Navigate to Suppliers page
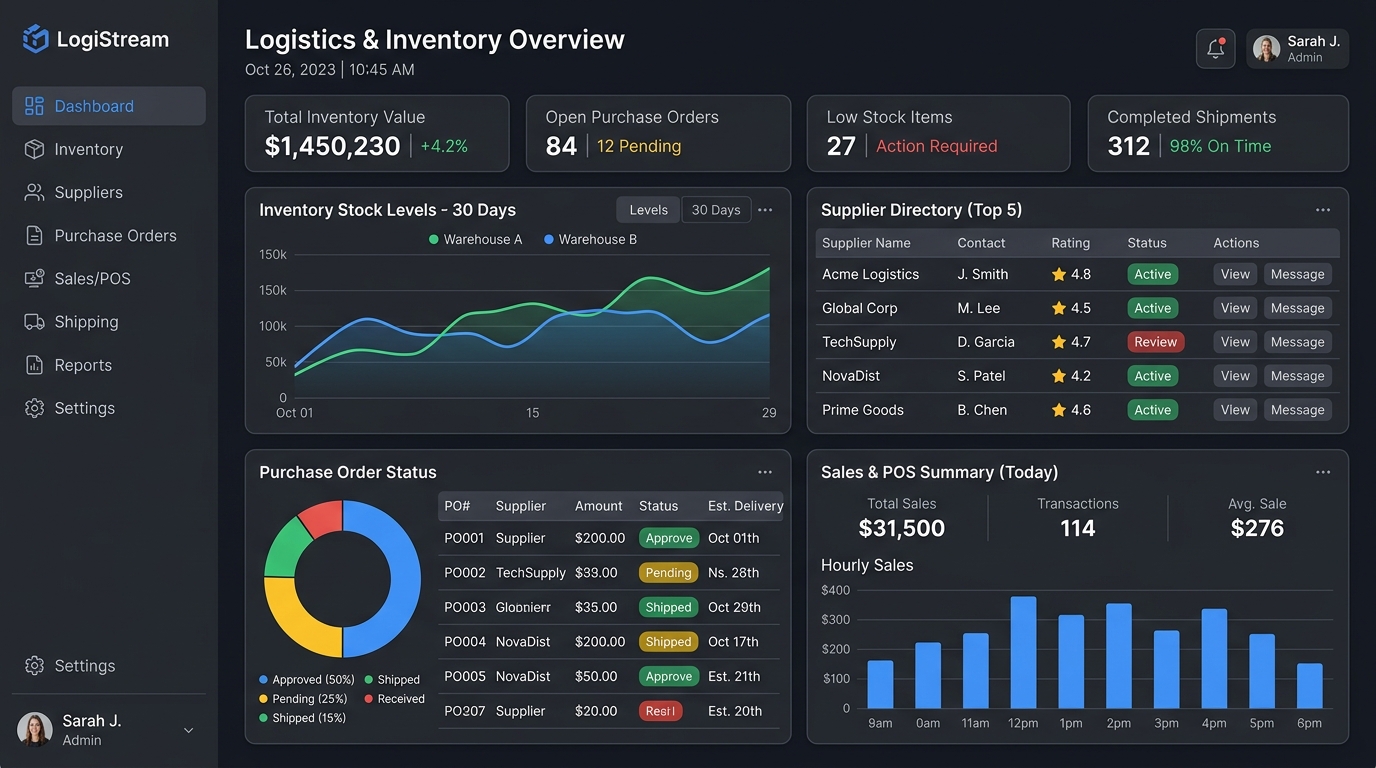The image size is (1376, 768). click(x=109, y=192)
